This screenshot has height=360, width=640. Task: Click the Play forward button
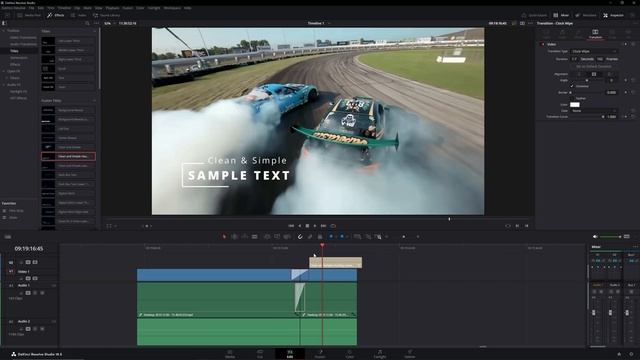(x=315, y=226)
